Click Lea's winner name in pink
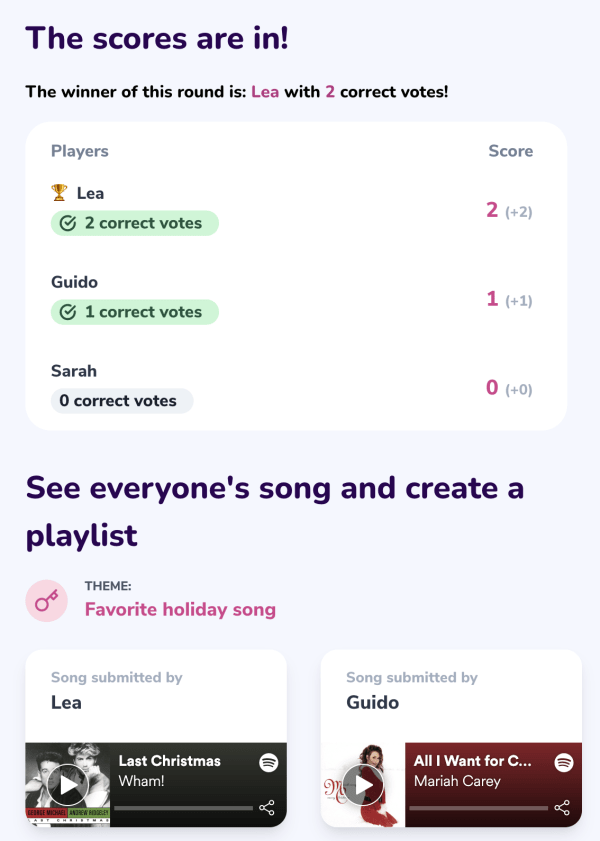 [265, 92]
